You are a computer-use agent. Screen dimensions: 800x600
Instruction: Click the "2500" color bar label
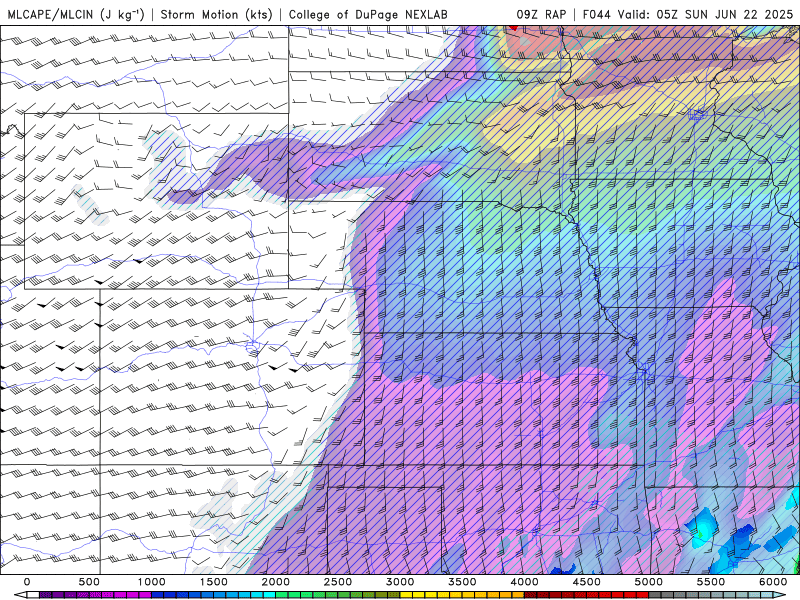click(338, 582)
